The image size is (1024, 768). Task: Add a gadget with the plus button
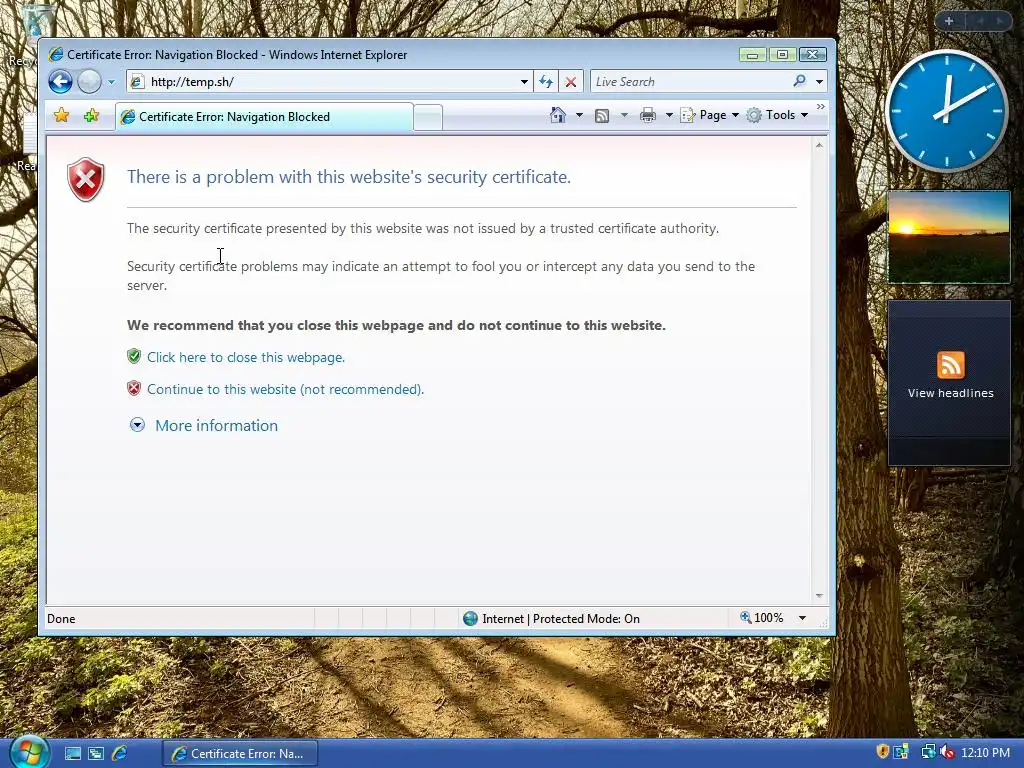(949, 21)
